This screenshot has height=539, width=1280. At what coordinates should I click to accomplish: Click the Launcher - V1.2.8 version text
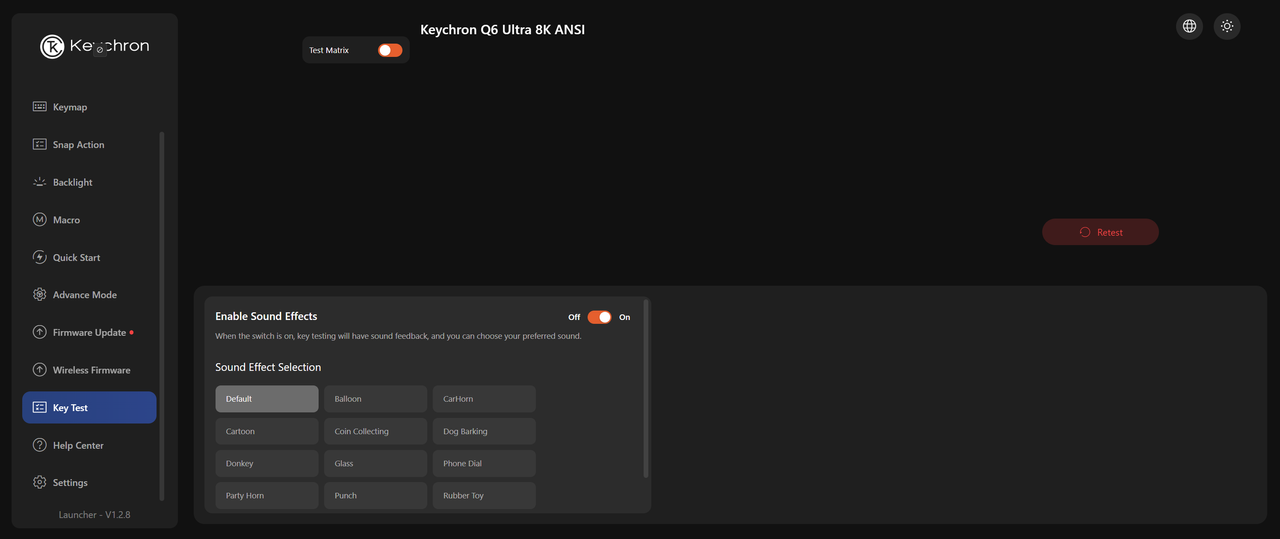[x=95, y=515]
